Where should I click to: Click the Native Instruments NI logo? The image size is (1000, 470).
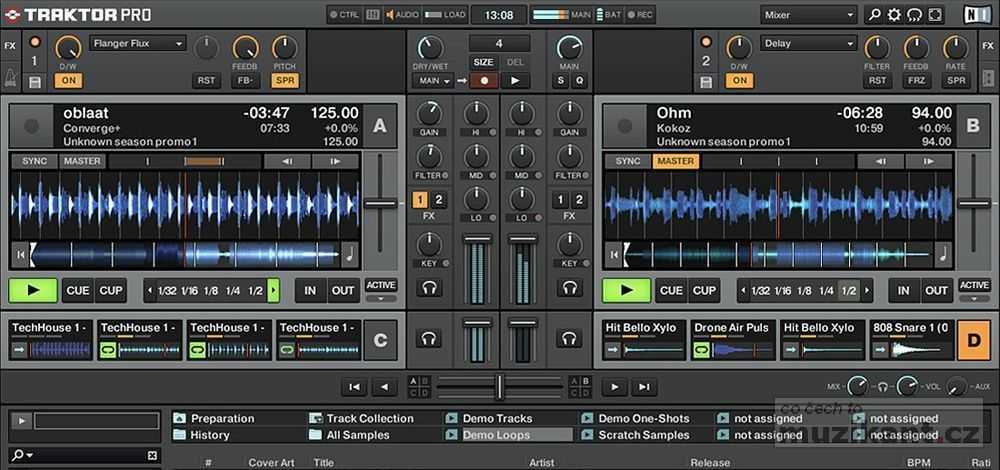(978, 14)
